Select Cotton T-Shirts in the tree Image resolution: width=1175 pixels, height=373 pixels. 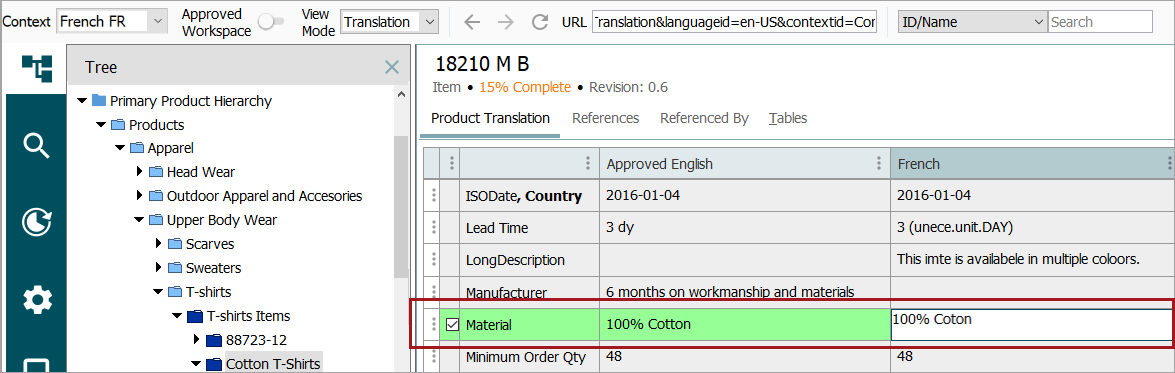[273, 364]
